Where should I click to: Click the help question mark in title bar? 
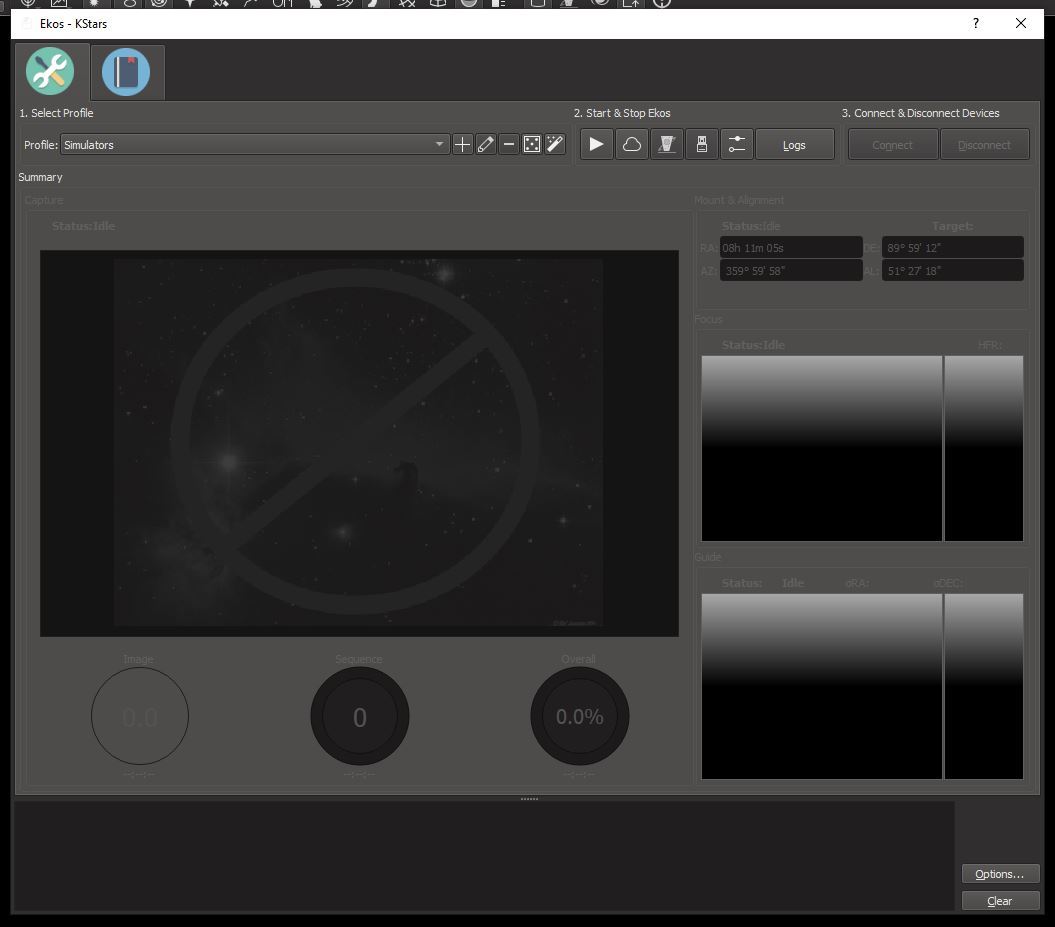[x=976, y=24]
